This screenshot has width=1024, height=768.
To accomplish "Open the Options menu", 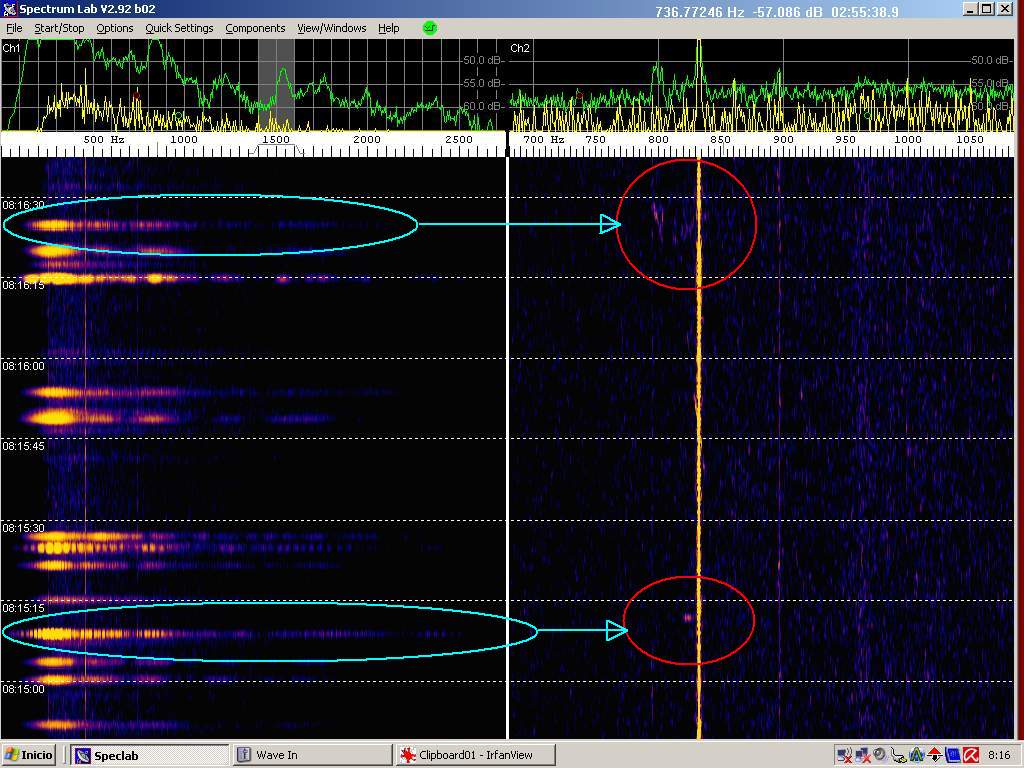I will (x=114, y=28).
